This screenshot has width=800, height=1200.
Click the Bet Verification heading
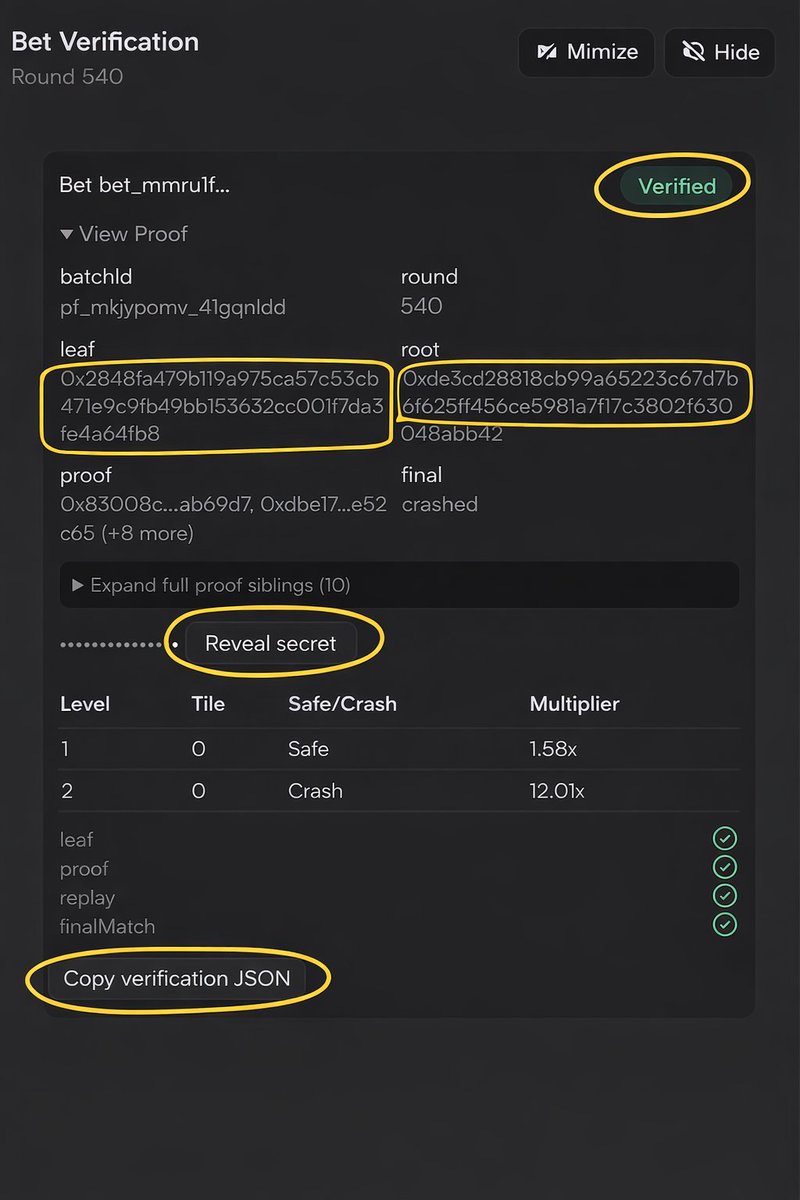pos(105,42)
